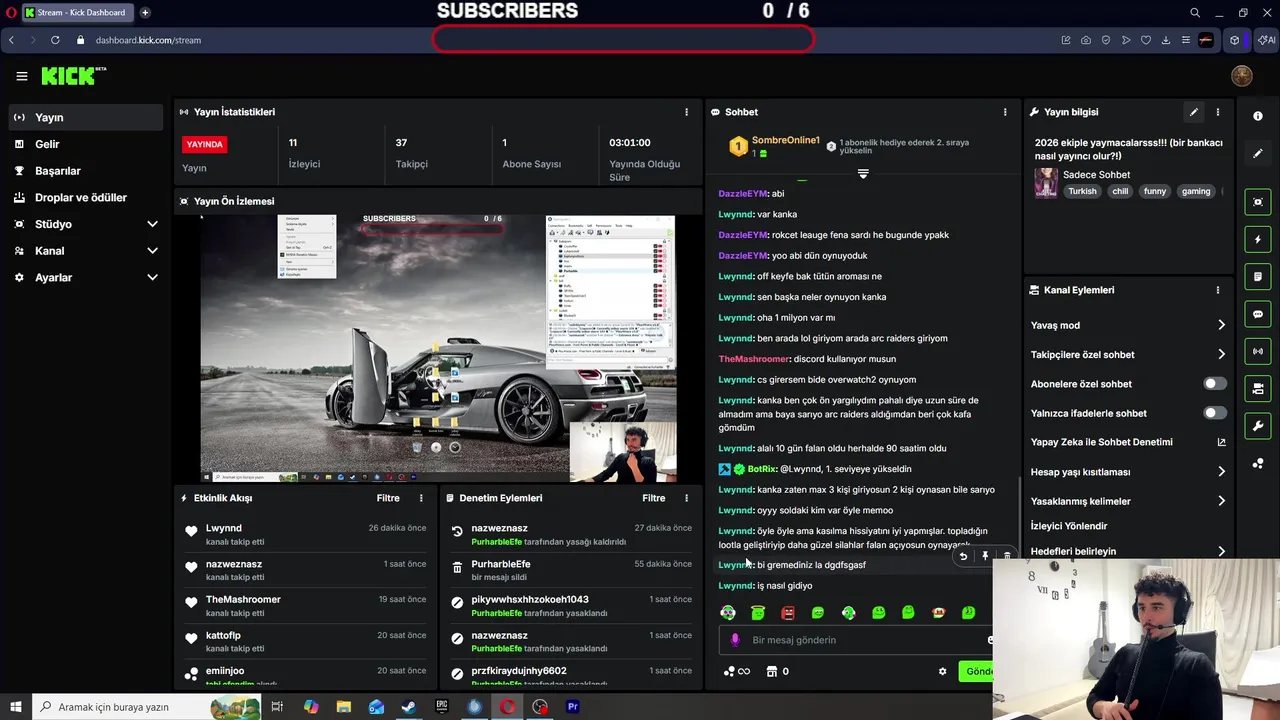Click nazweznasz in Etkinlik Akışı list
The image size is (1280, 720).
coord(234,564)
